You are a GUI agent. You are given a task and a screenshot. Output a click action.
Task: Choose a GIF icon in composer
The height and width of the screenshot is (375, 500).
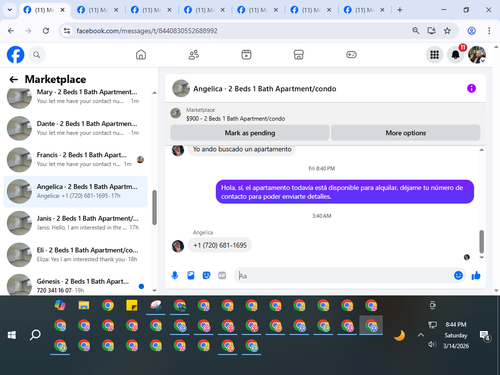pos(222,275)
